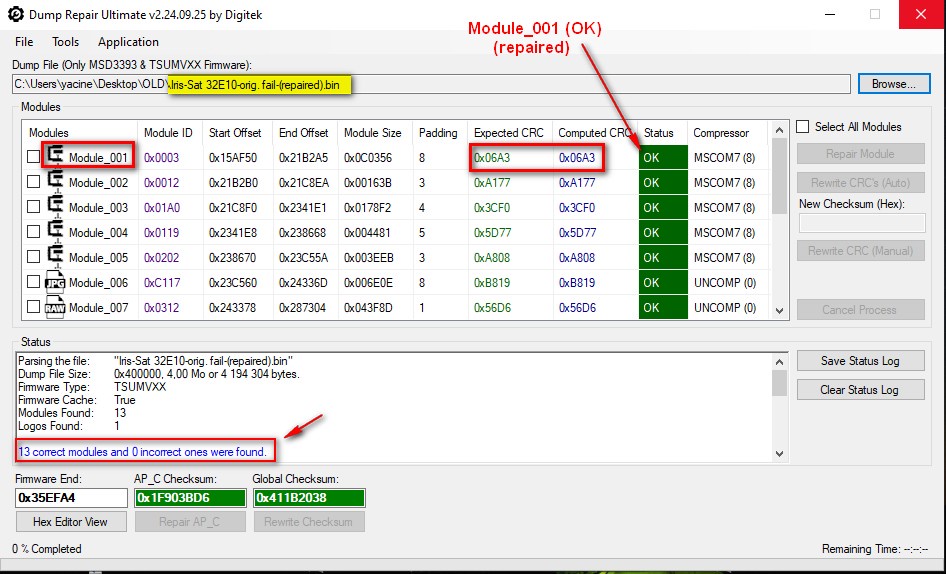Check the Module_002 checkbox
The image size is (946, 574).
click(x=34, y=182)
